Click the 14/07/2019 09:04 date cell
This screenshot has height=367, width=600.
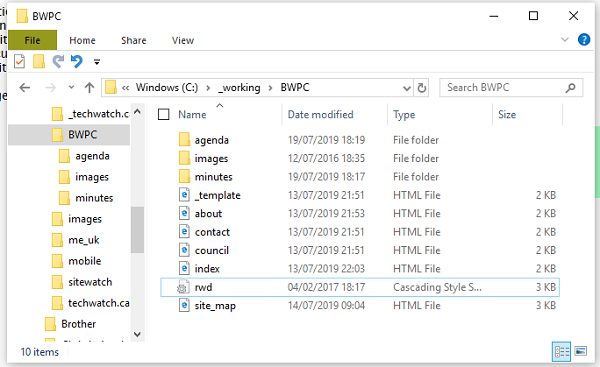pos(326,305)
